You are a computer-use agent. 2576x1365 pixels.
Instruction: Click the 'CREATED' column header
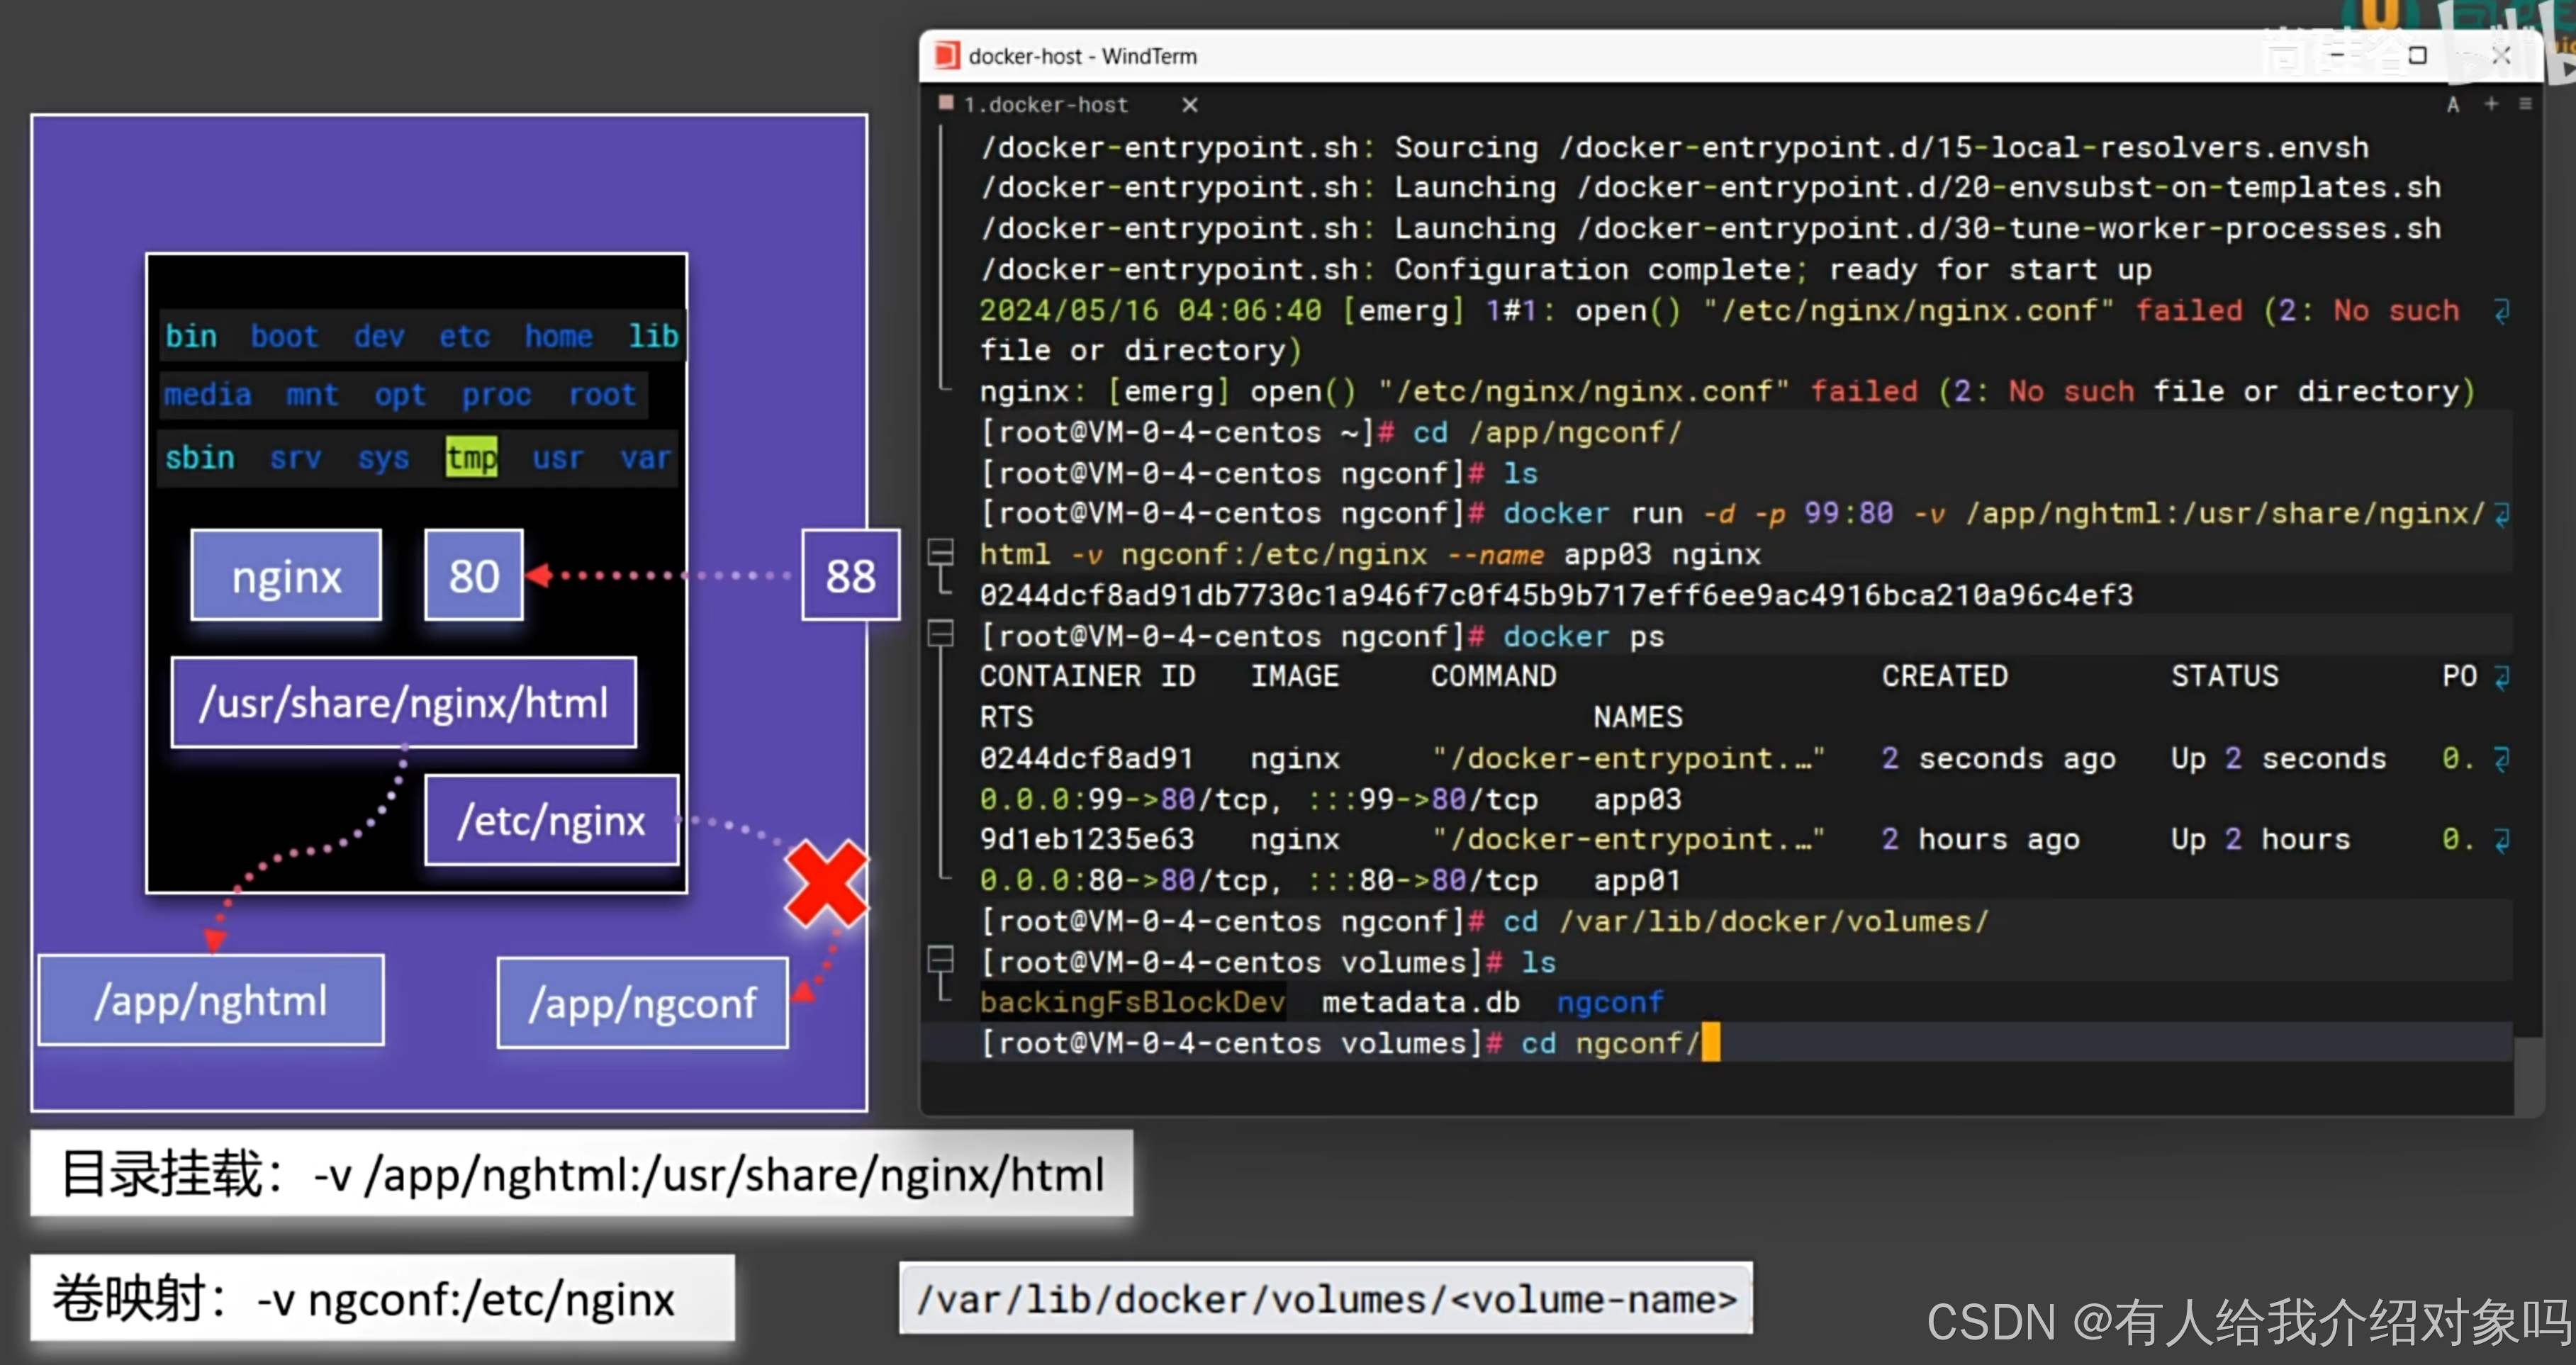(1944, 677)
